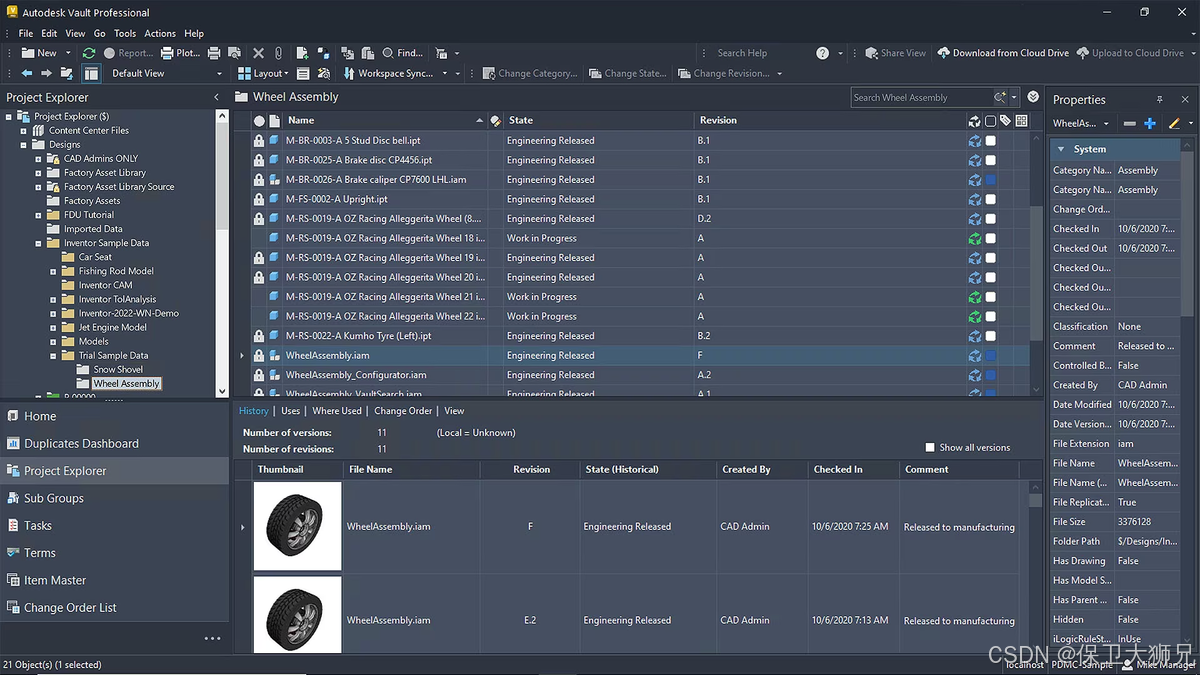Collapse the System properties section

click(1062, 149)
